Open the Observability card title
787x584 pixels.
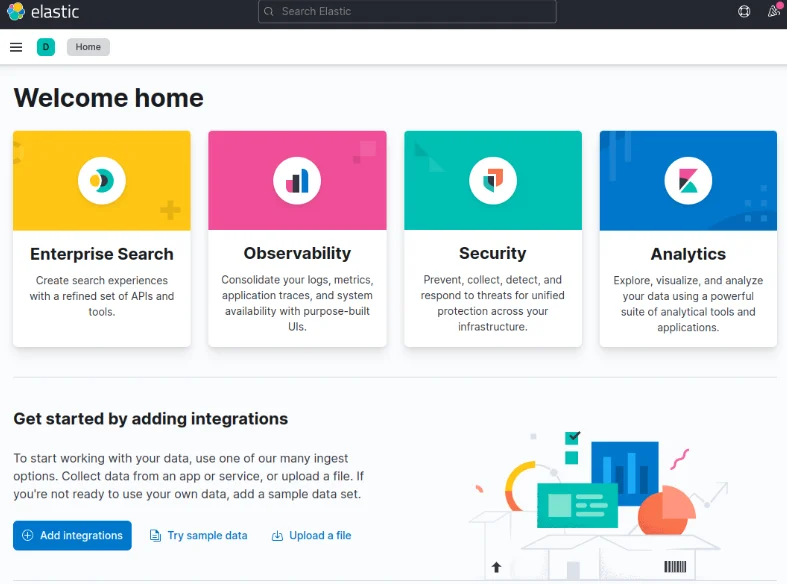pos(297,253)
